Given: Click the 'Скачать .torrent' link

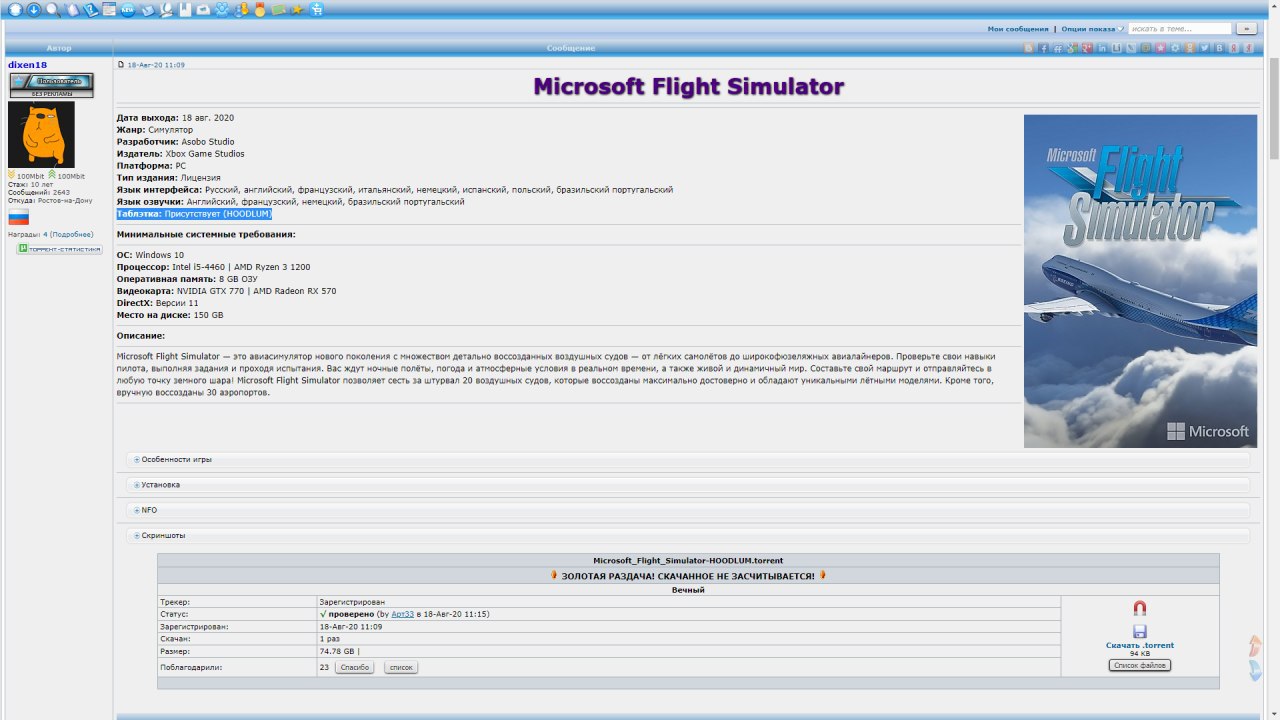Looking at the screenshot, I should (1140, 645).
